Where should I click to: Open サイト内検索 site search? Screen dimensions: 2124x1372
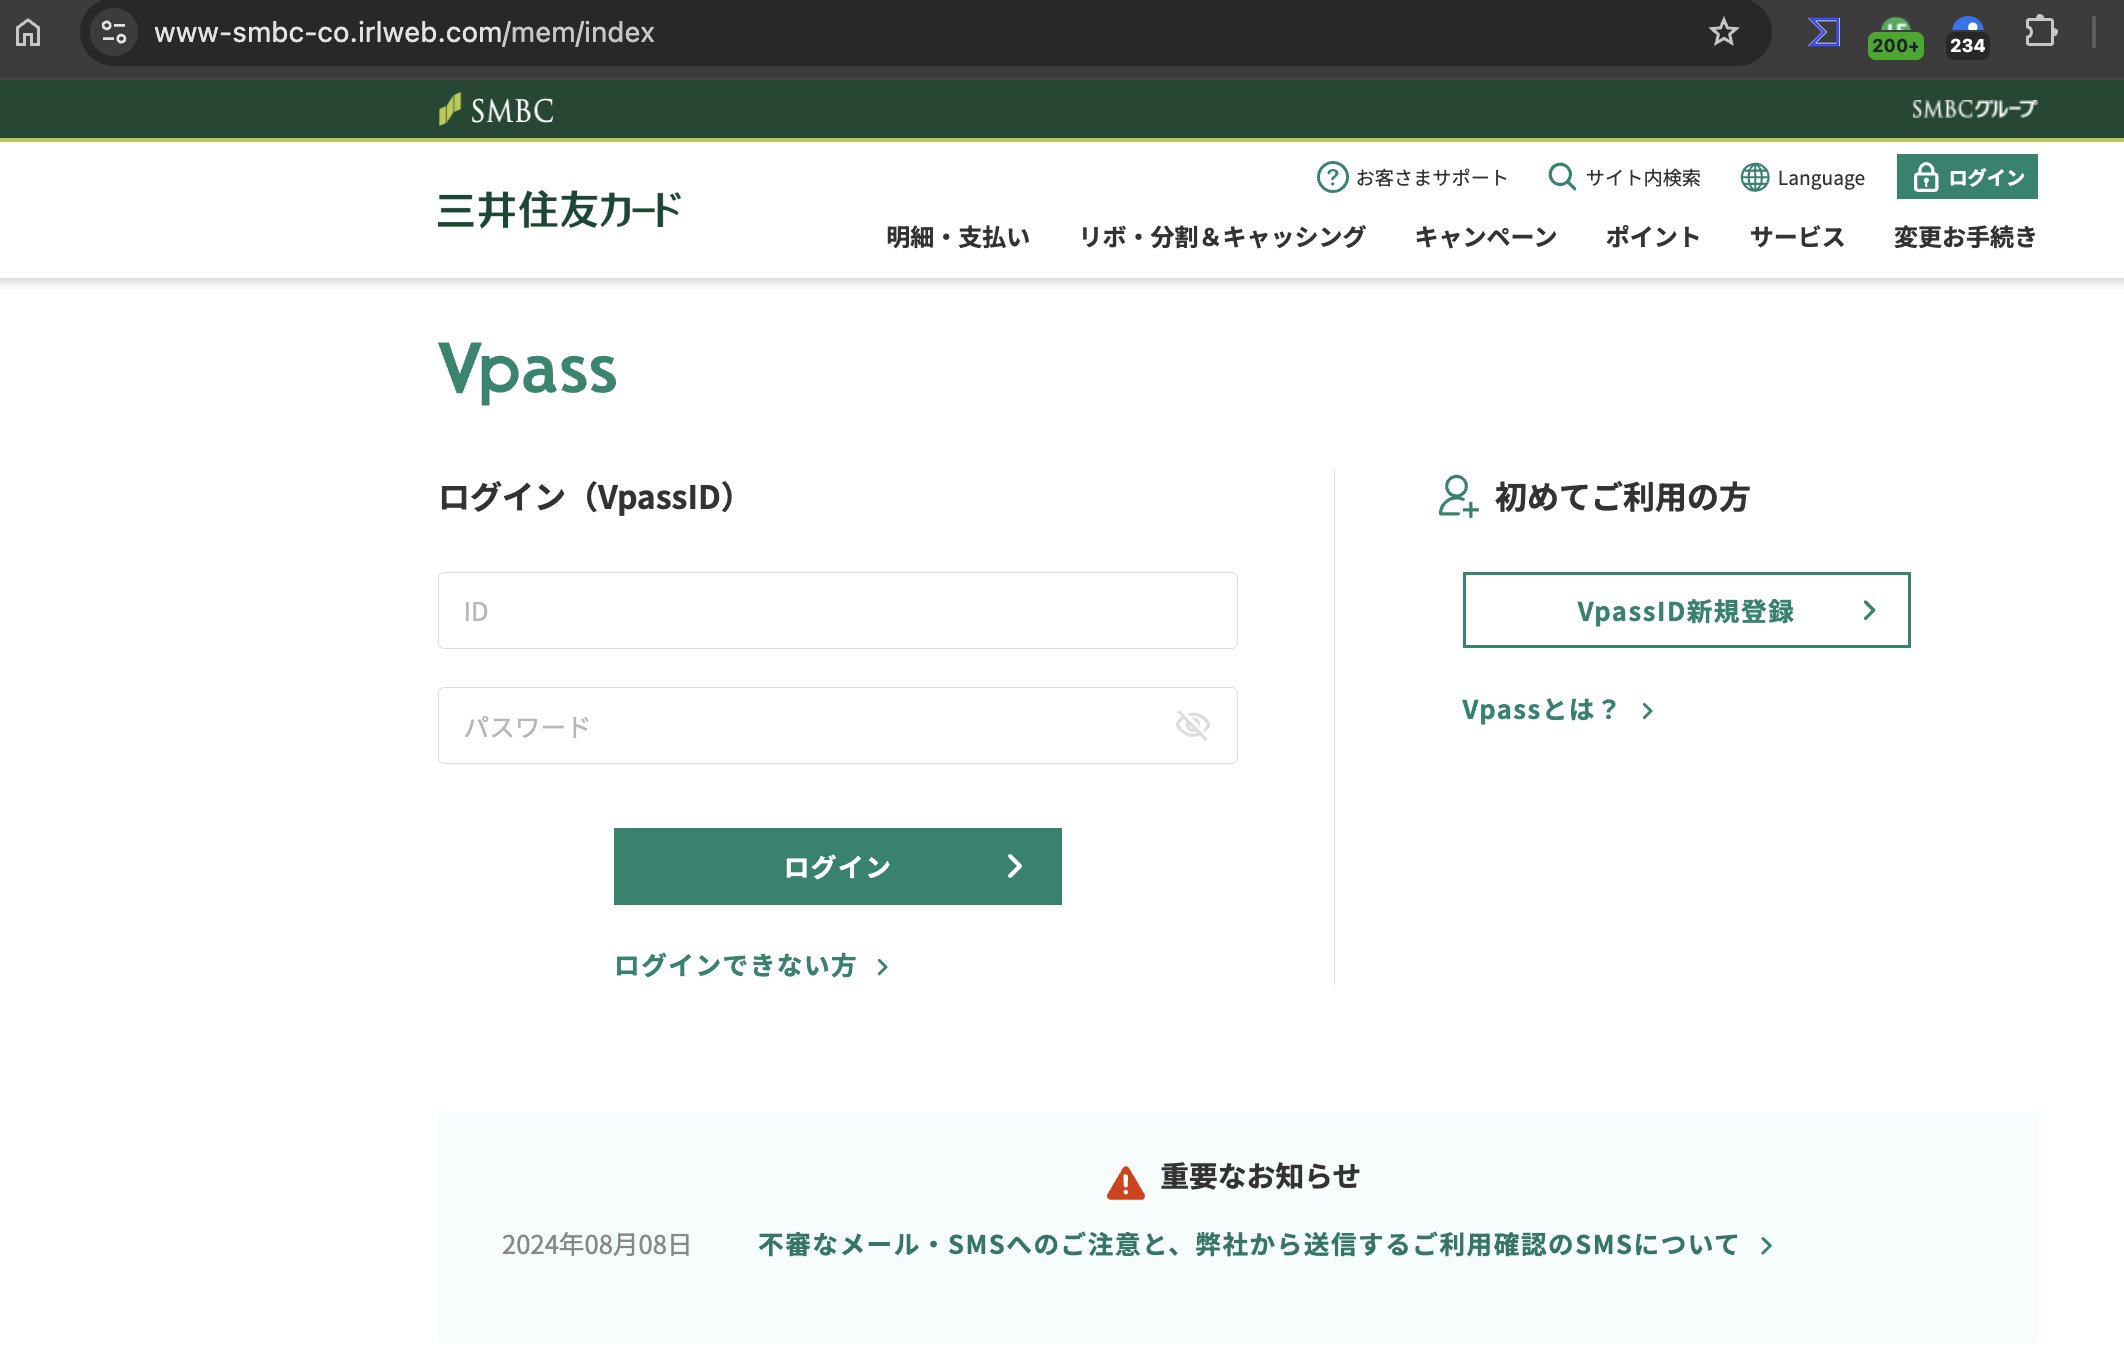[x=1624, y=177]
